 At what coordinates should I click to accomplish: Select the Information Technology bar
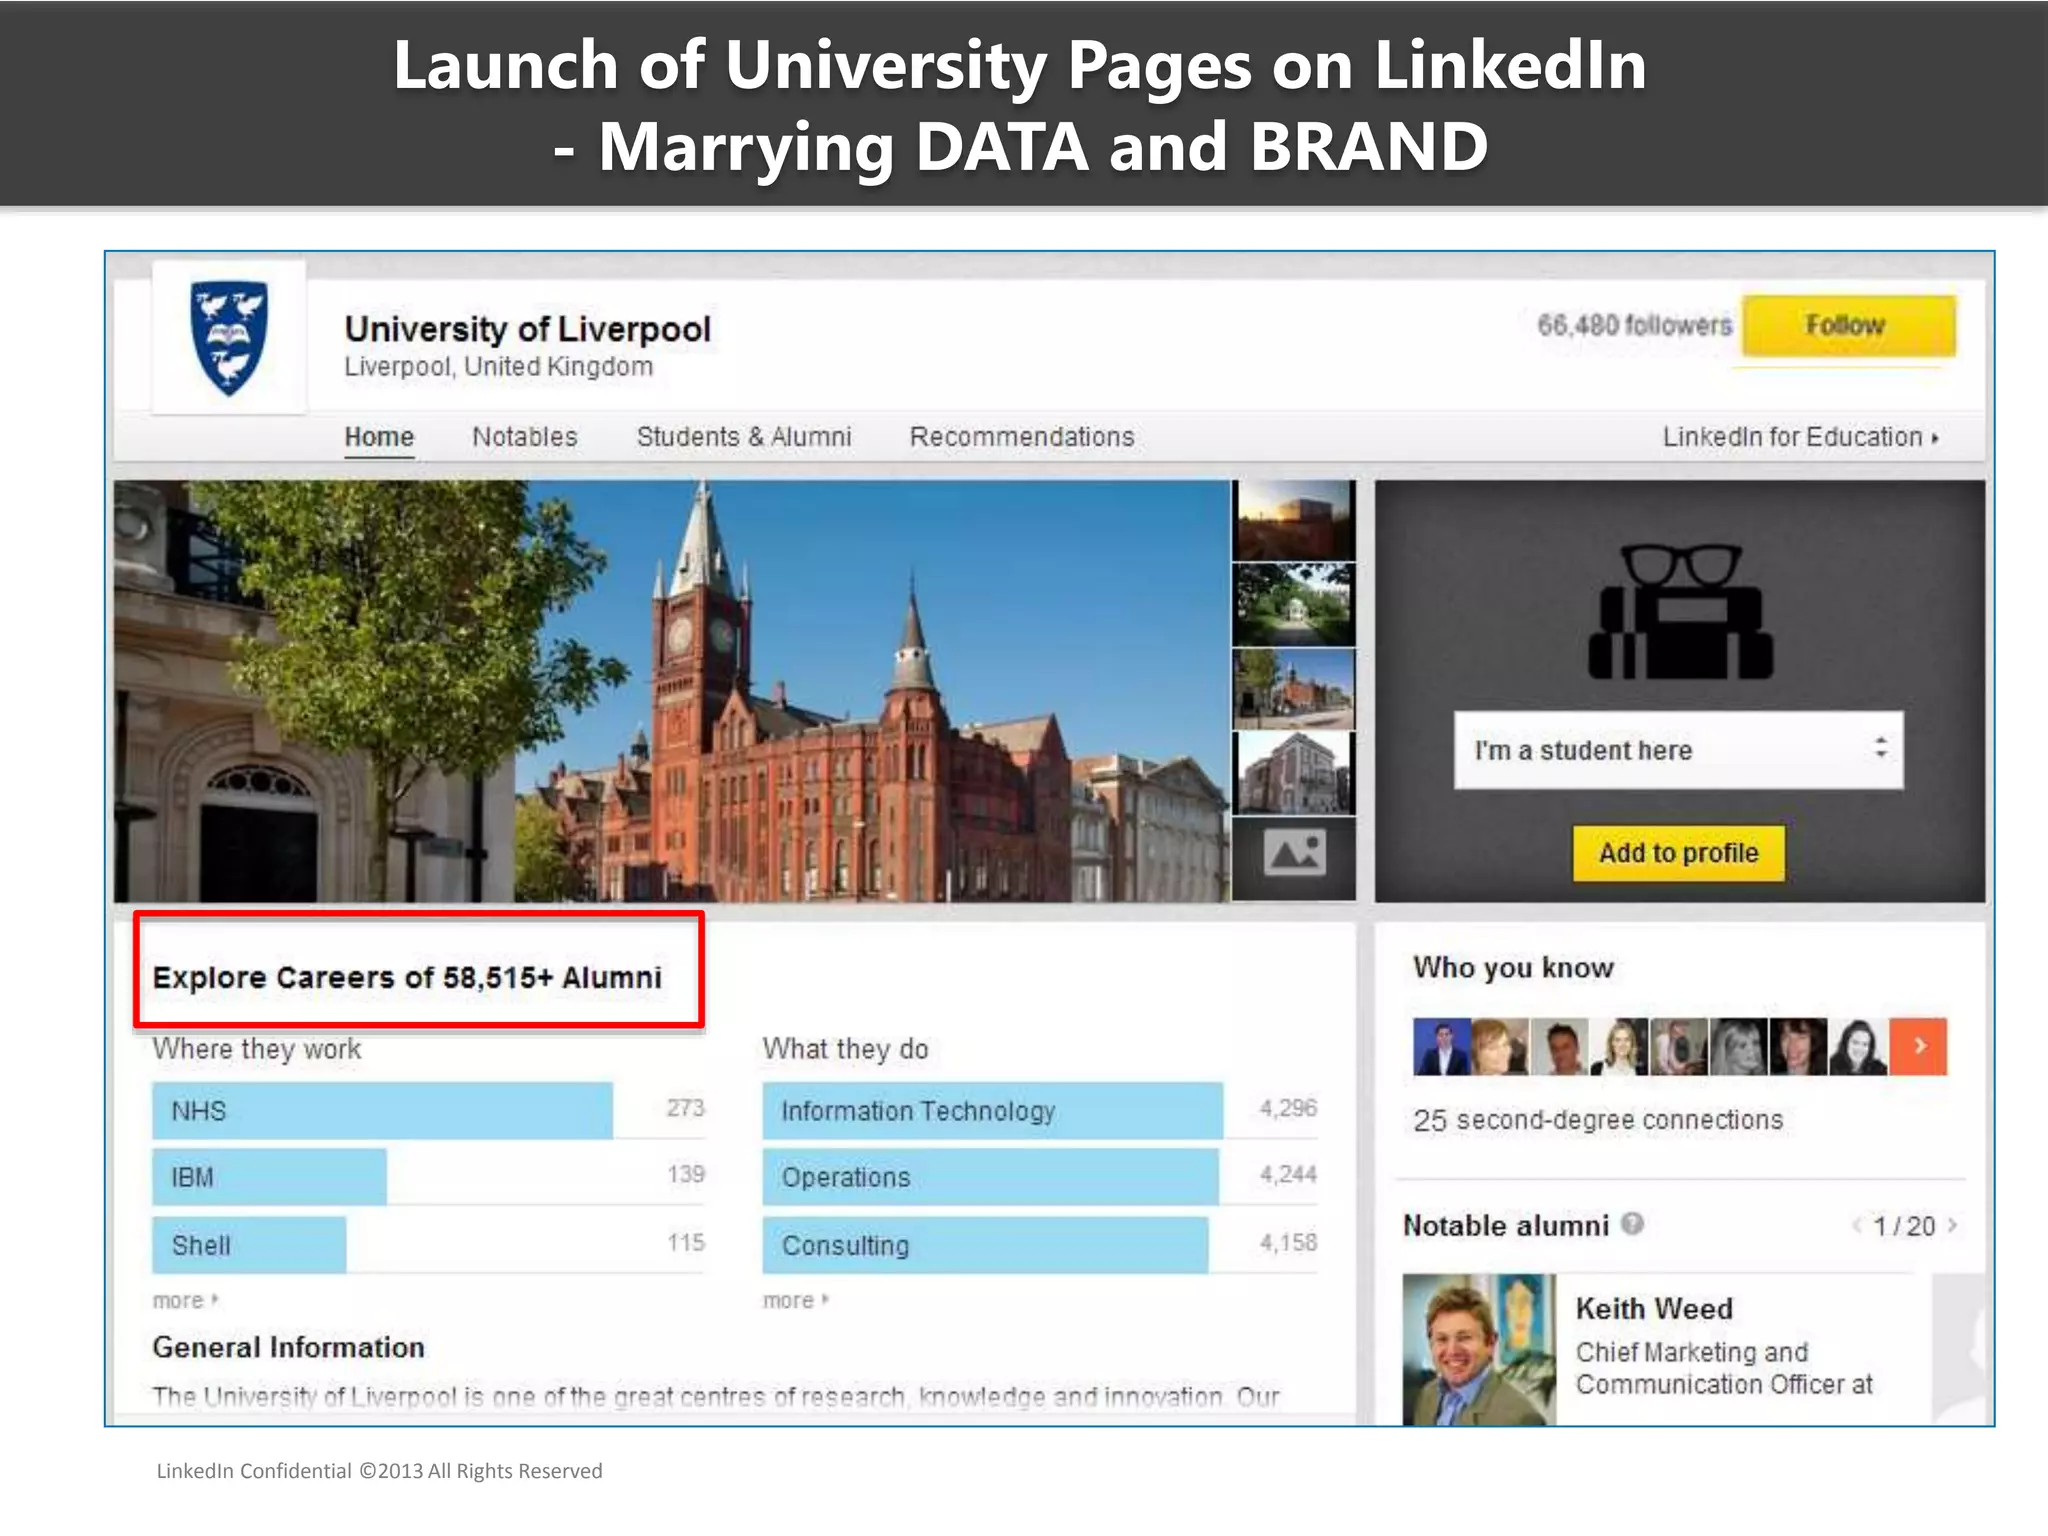pos(992,1110)
